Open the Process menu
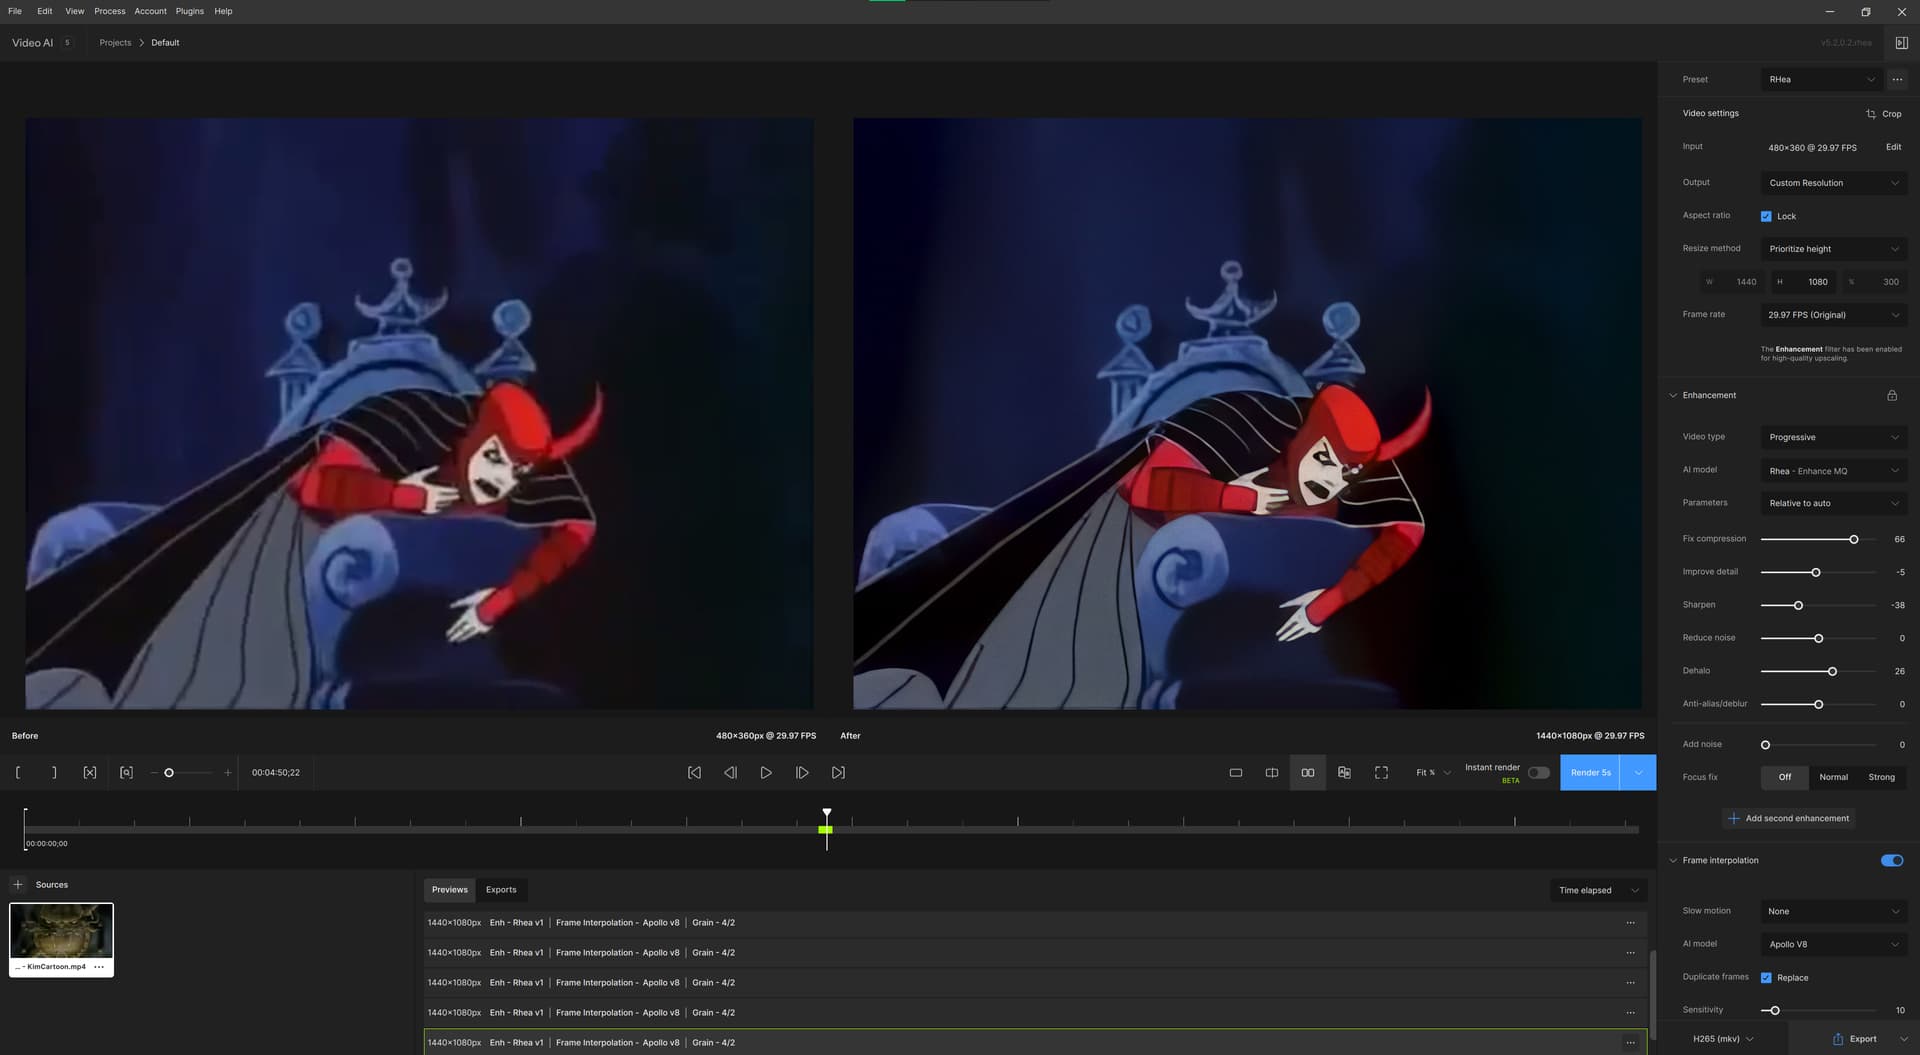This screenshot has height=1055, width=1920. 110,11
